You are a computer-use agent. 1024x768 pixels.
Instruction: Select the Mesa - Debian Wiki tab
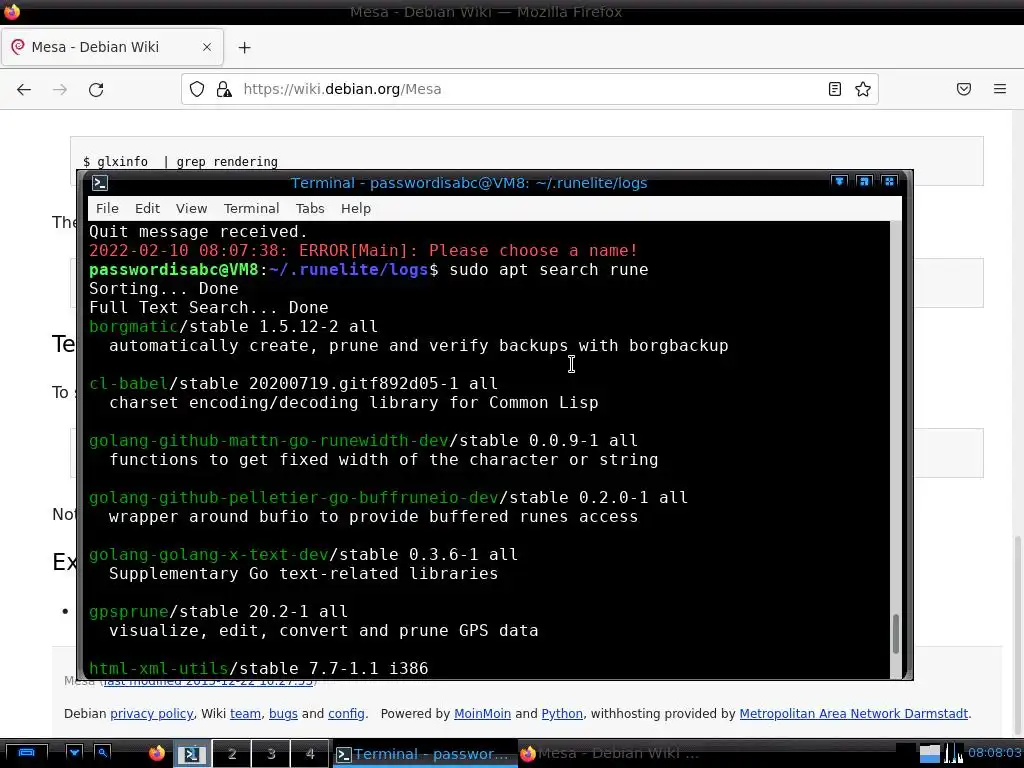point(112,47)
